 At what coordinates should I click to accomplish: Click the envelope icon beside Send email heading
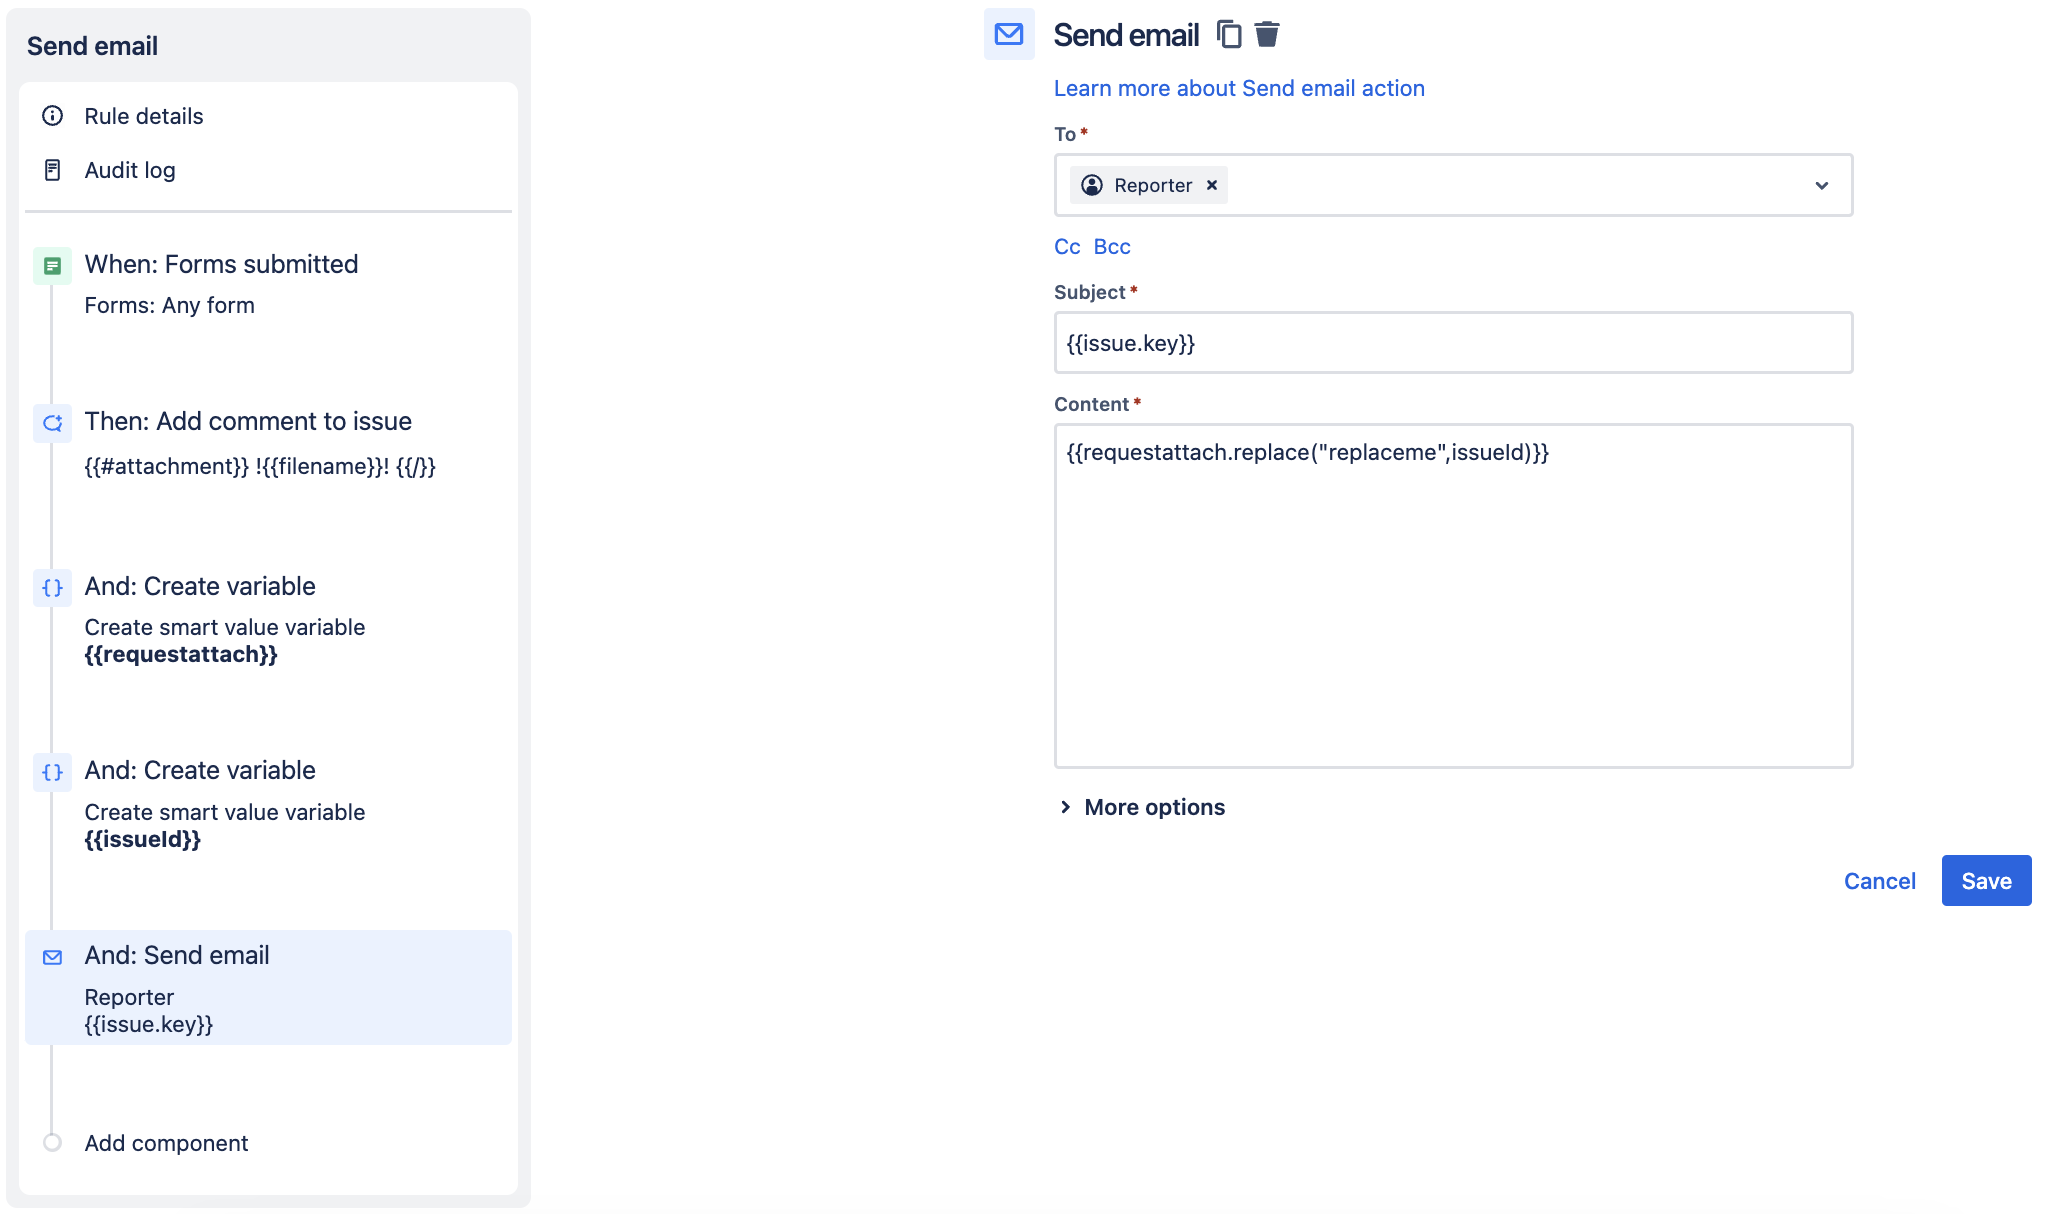point(1009,35)
